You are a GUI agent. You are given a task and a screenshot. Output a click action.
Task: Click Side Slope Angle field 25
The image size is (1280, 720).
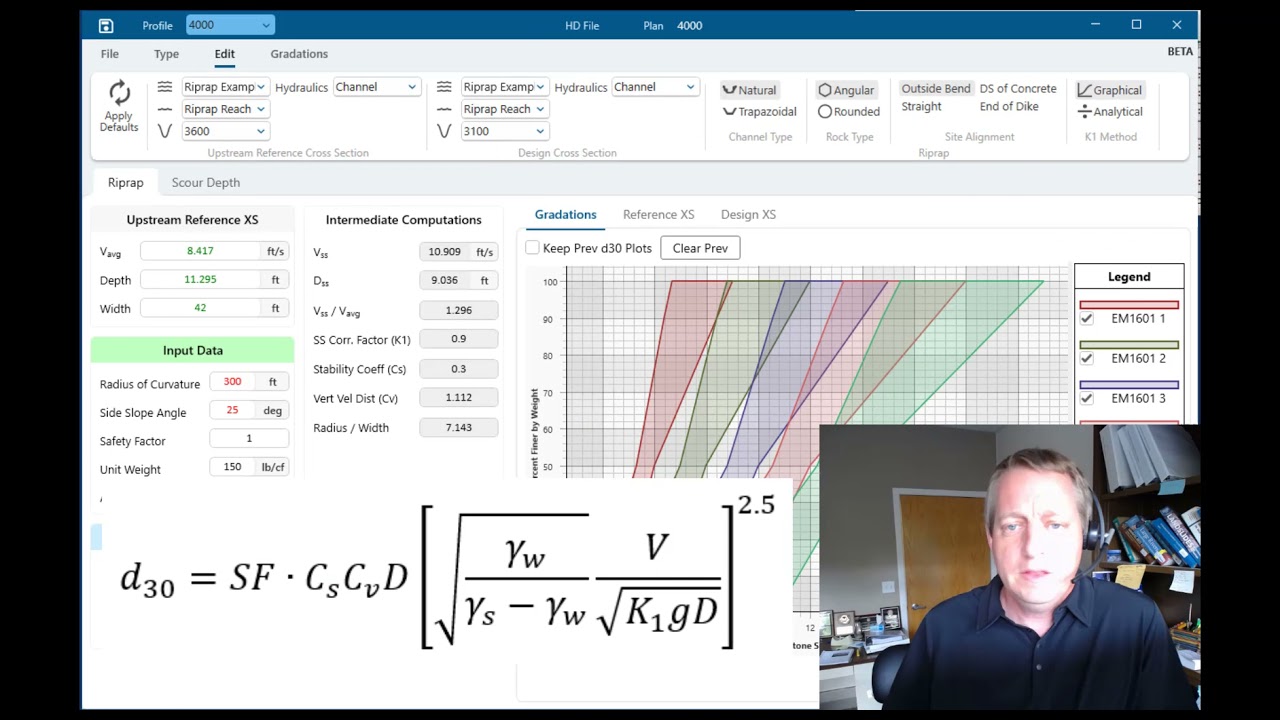(x=232, y=410)
